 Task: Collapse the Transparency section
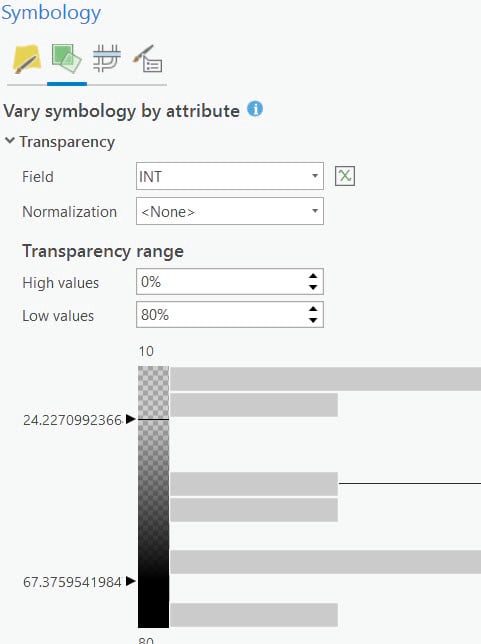9,141
